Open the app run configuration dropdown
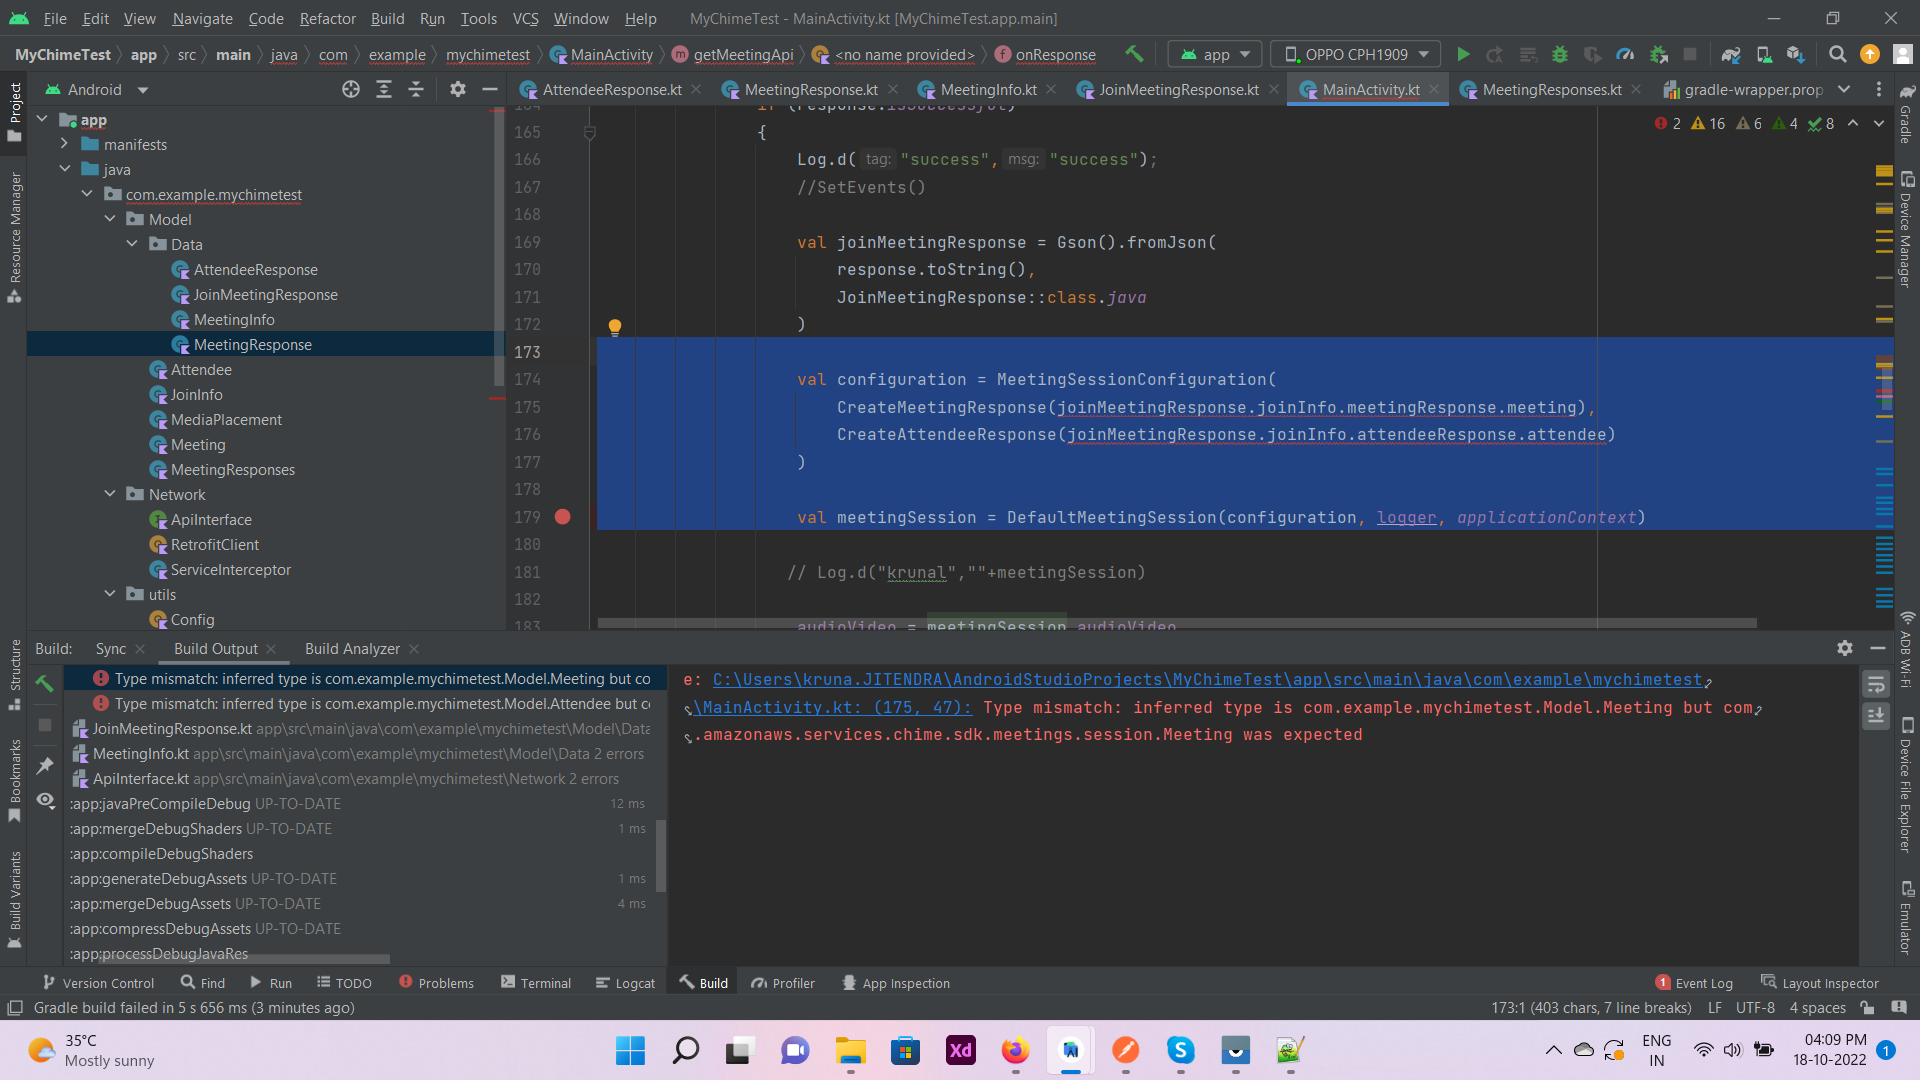 (1213, 54)
